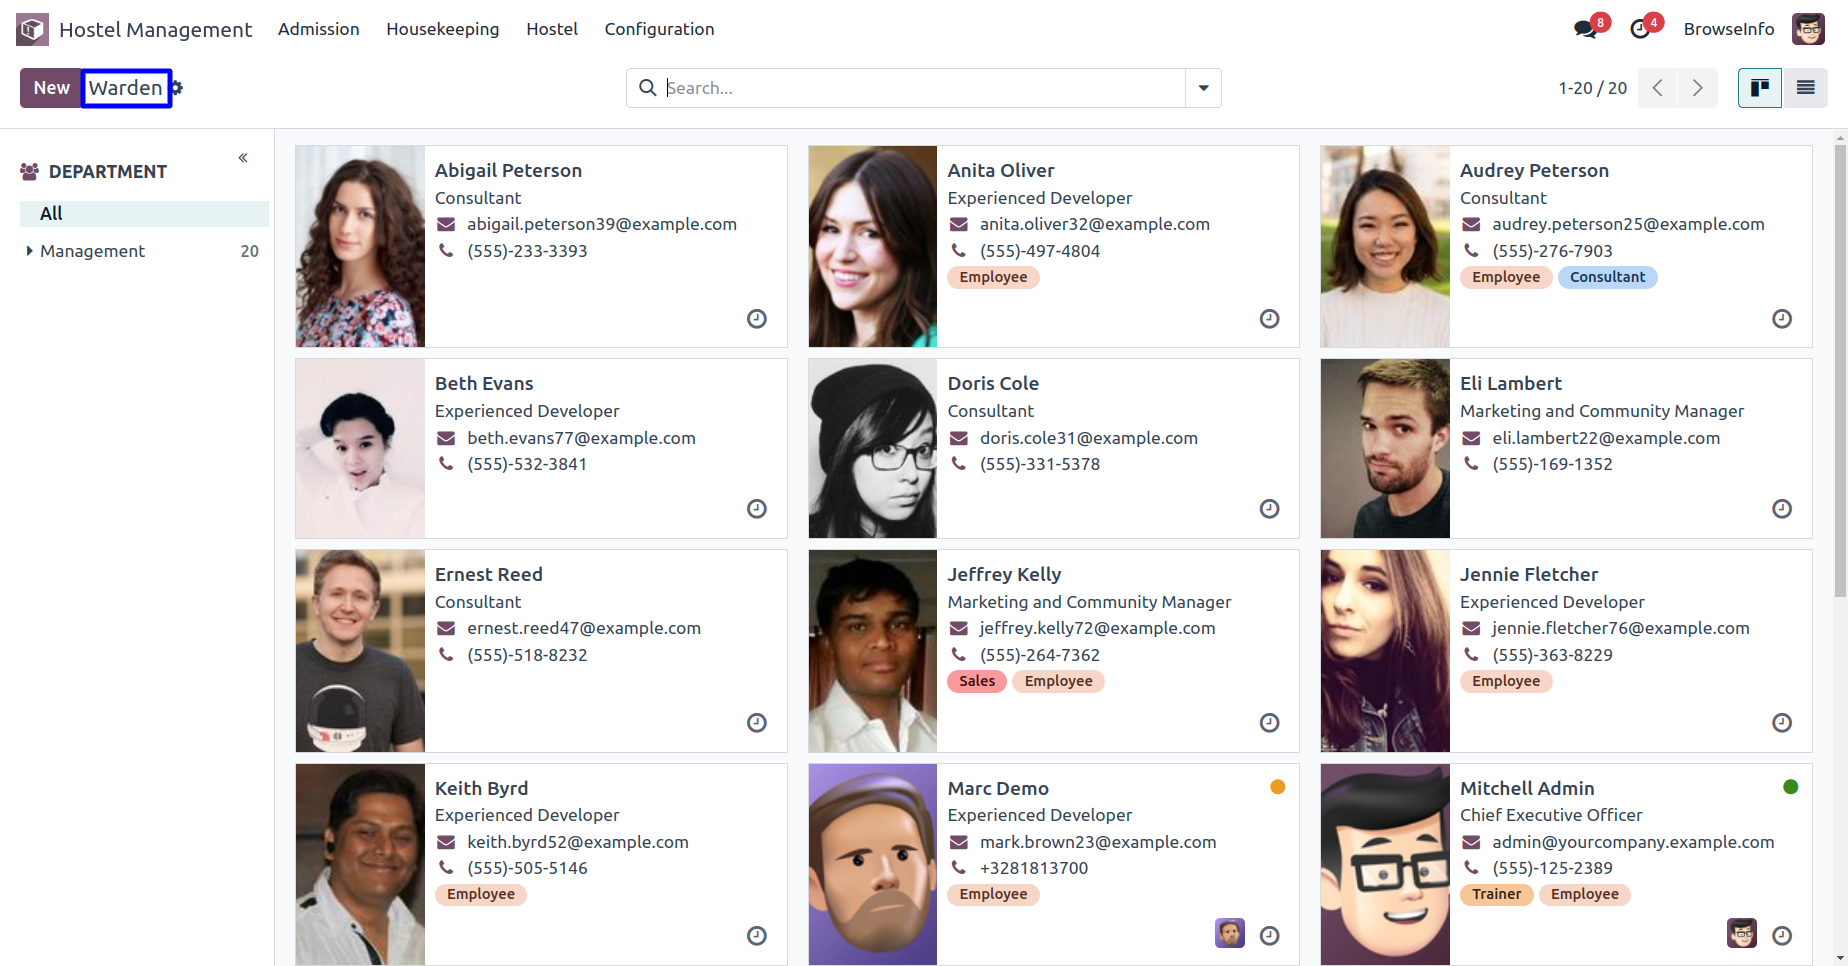This screenshot has width=1848, height=966.
Task: Open the conversations messages icon with badge 8
Action: tap(1585, 29)
